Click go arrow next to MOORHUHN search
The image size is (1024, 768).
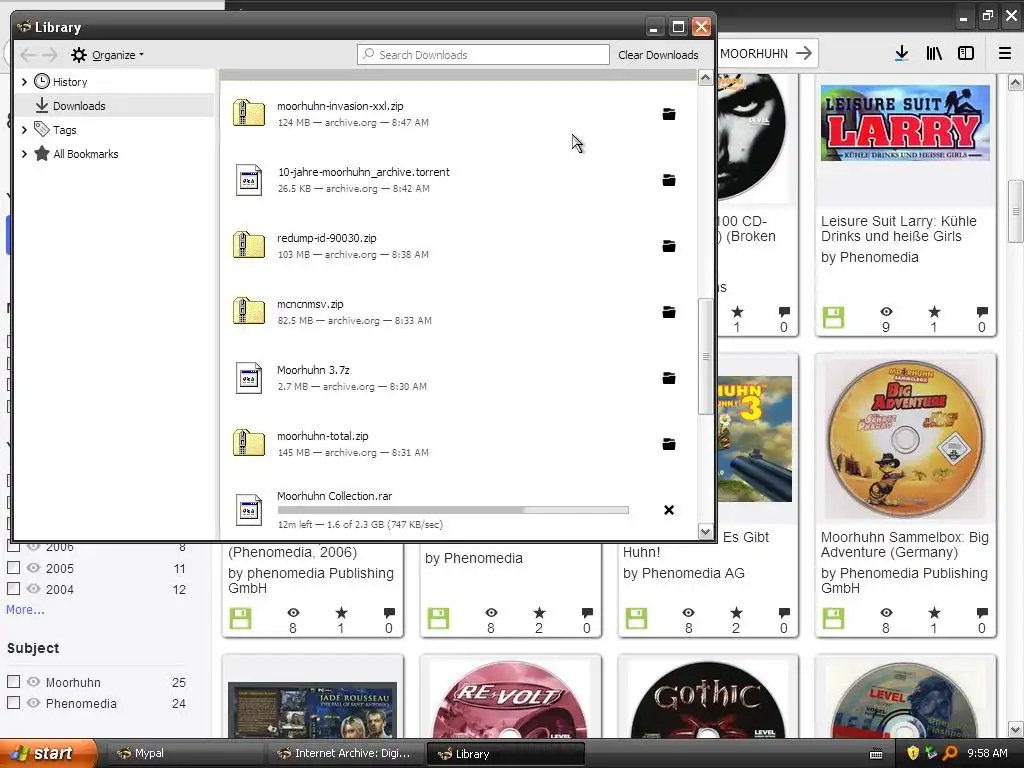804,54
